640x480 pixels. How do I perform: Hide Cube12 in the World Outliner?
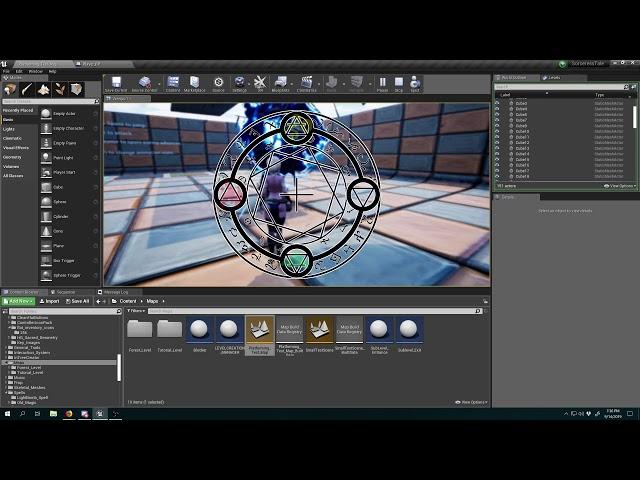(x=497, y=143)
